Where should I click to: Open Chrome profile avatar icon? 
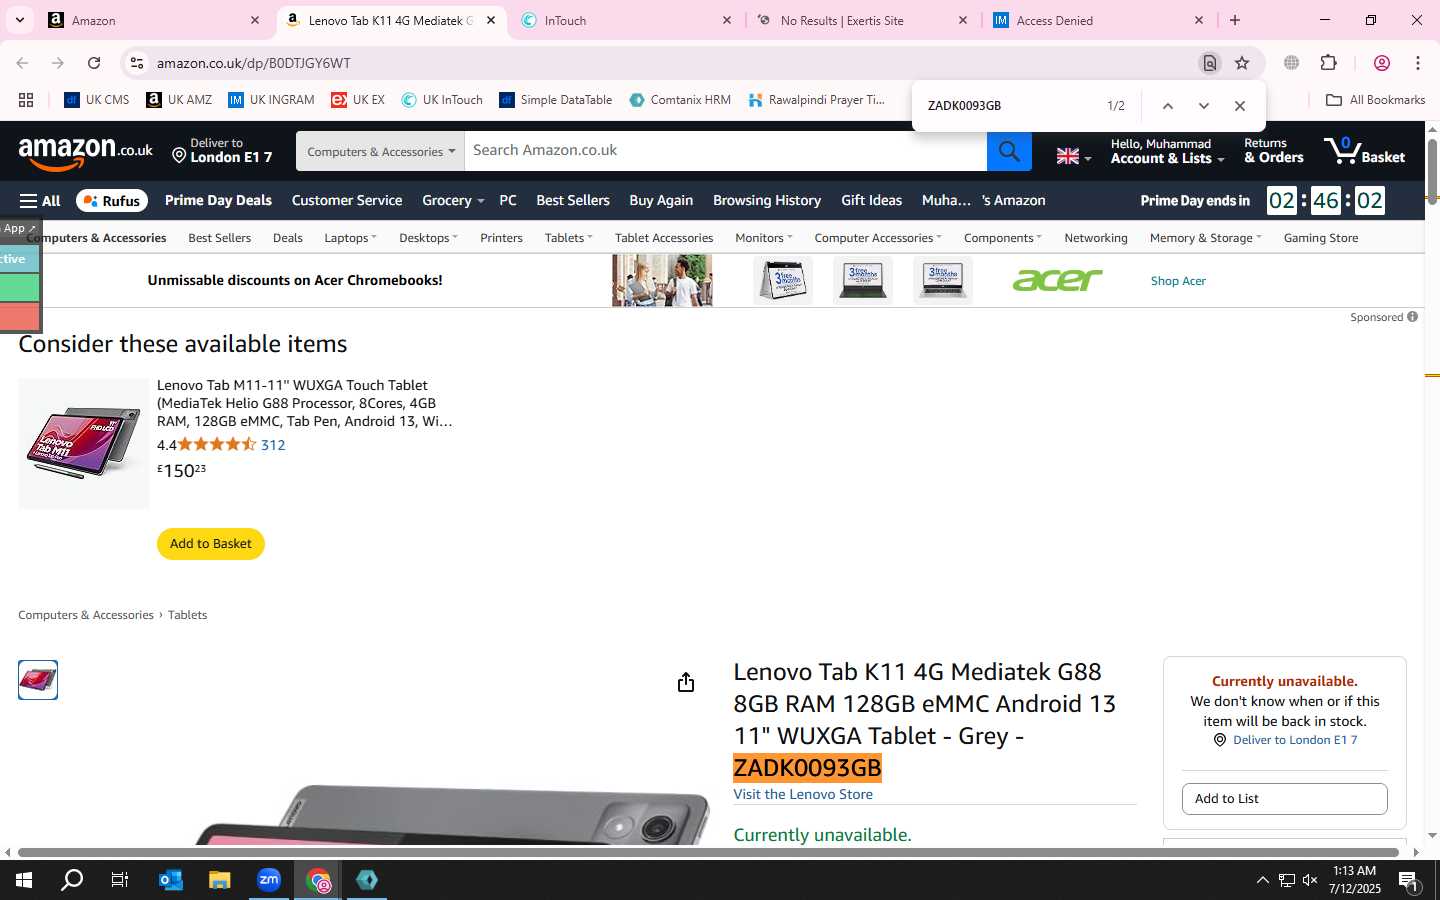[x=1382, y=63]
